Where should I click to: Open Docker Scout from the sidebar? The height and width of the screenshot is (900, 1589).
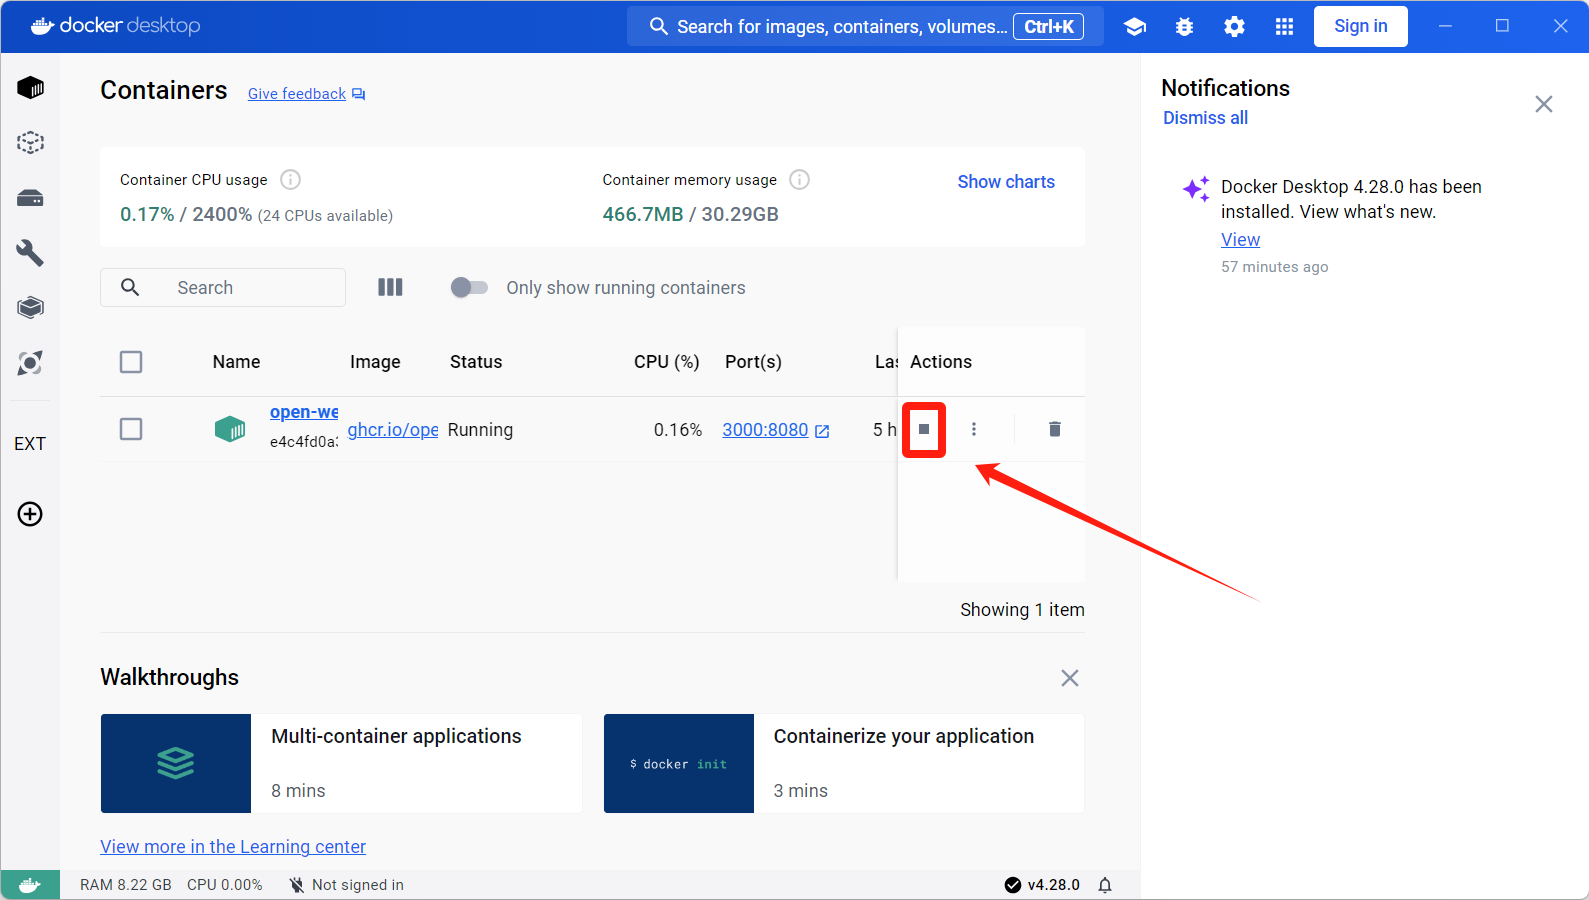click(30, 363)
